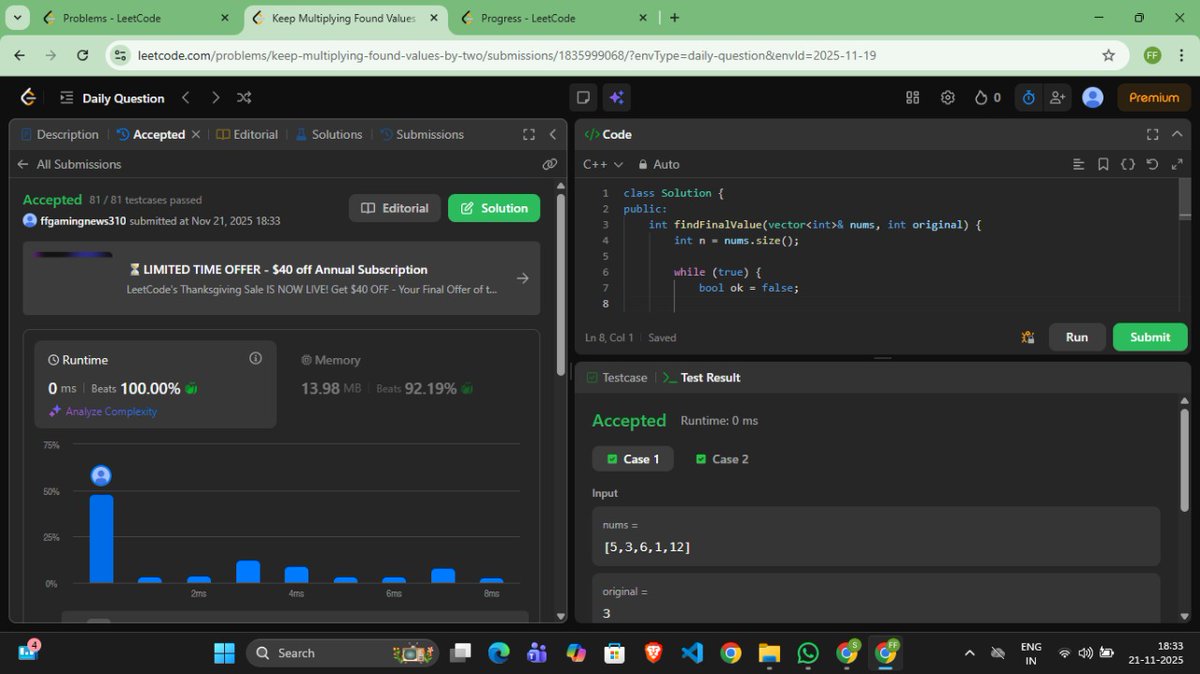Viewport: 1200px width, 674px height.
Task: Toggle the stopwatch timer in the navbar
Action: (1027, 97)
